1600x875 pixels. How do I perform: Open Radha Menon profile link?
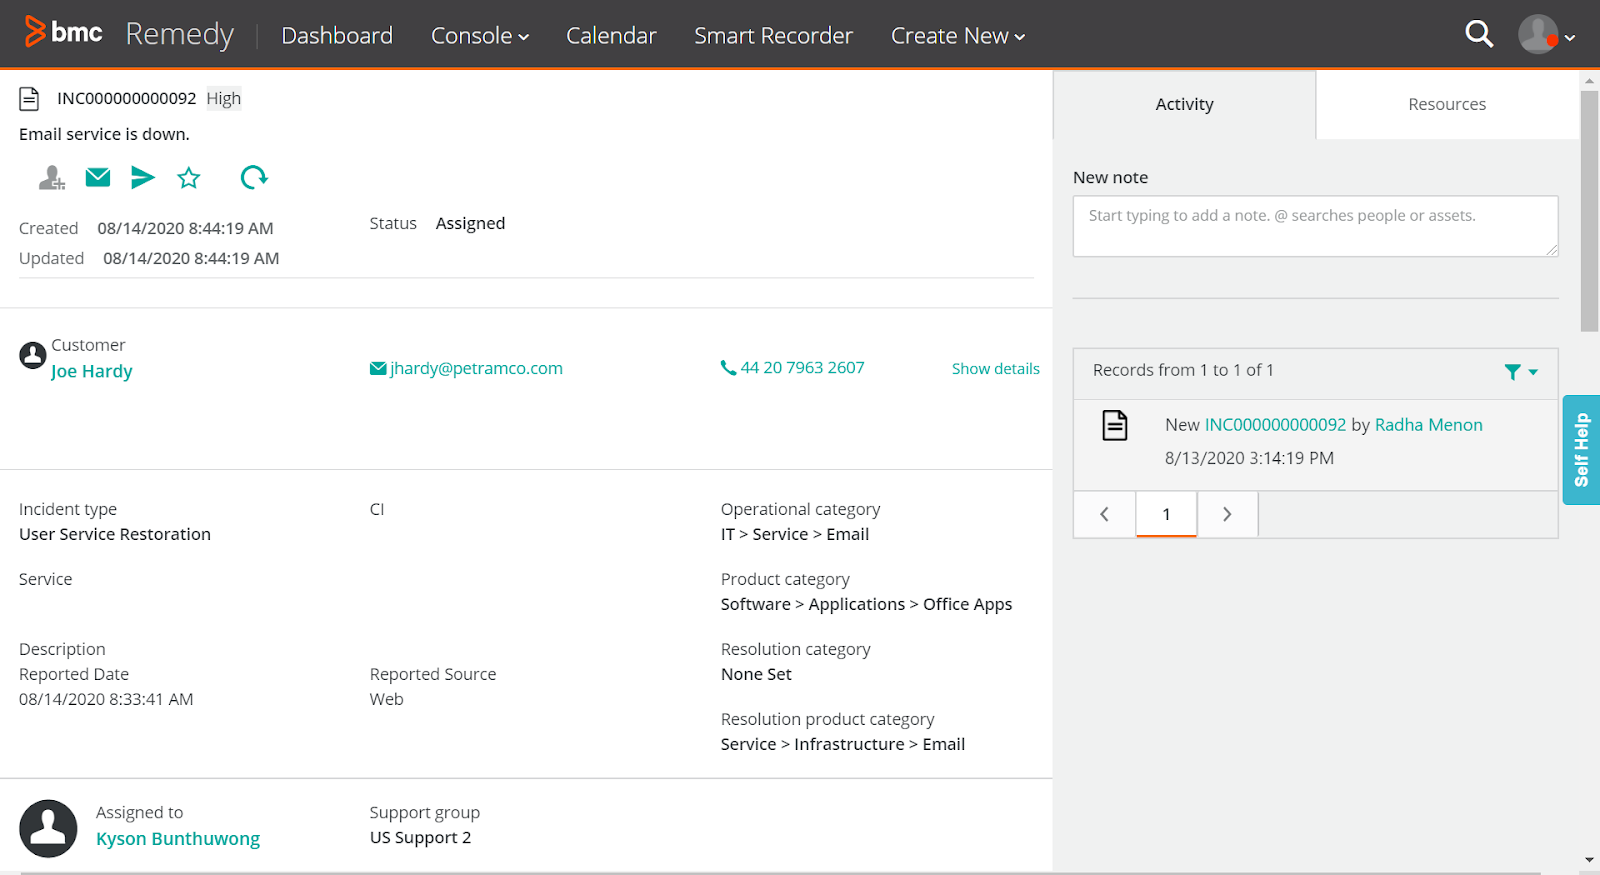click(x=1428, y=425)
